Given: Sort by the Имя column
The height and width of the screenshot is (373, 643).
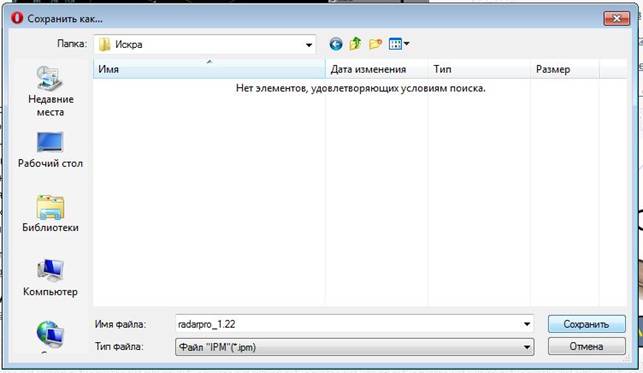Looking at the screenshot, I should pyautogui.click(x=209, y=69).
